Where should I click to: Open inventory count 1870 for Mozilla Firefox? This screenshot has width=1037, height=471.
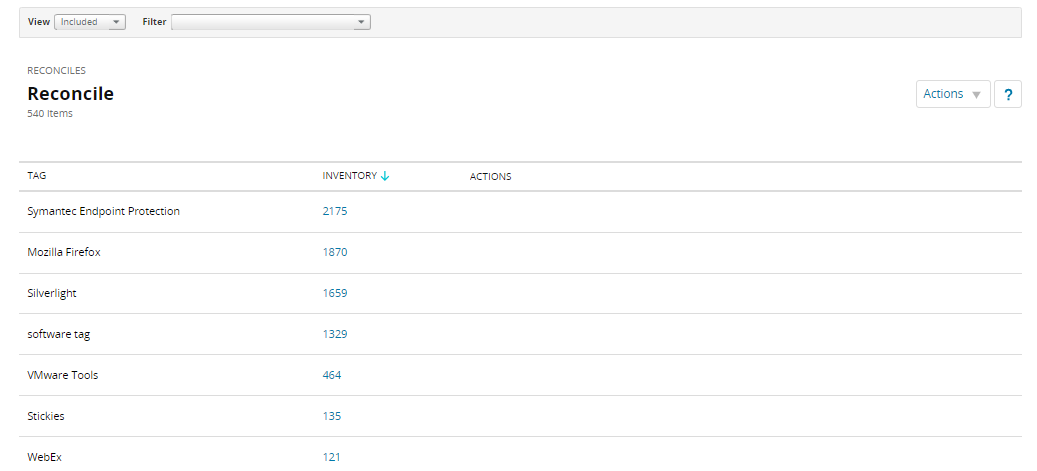coord(335,253)
